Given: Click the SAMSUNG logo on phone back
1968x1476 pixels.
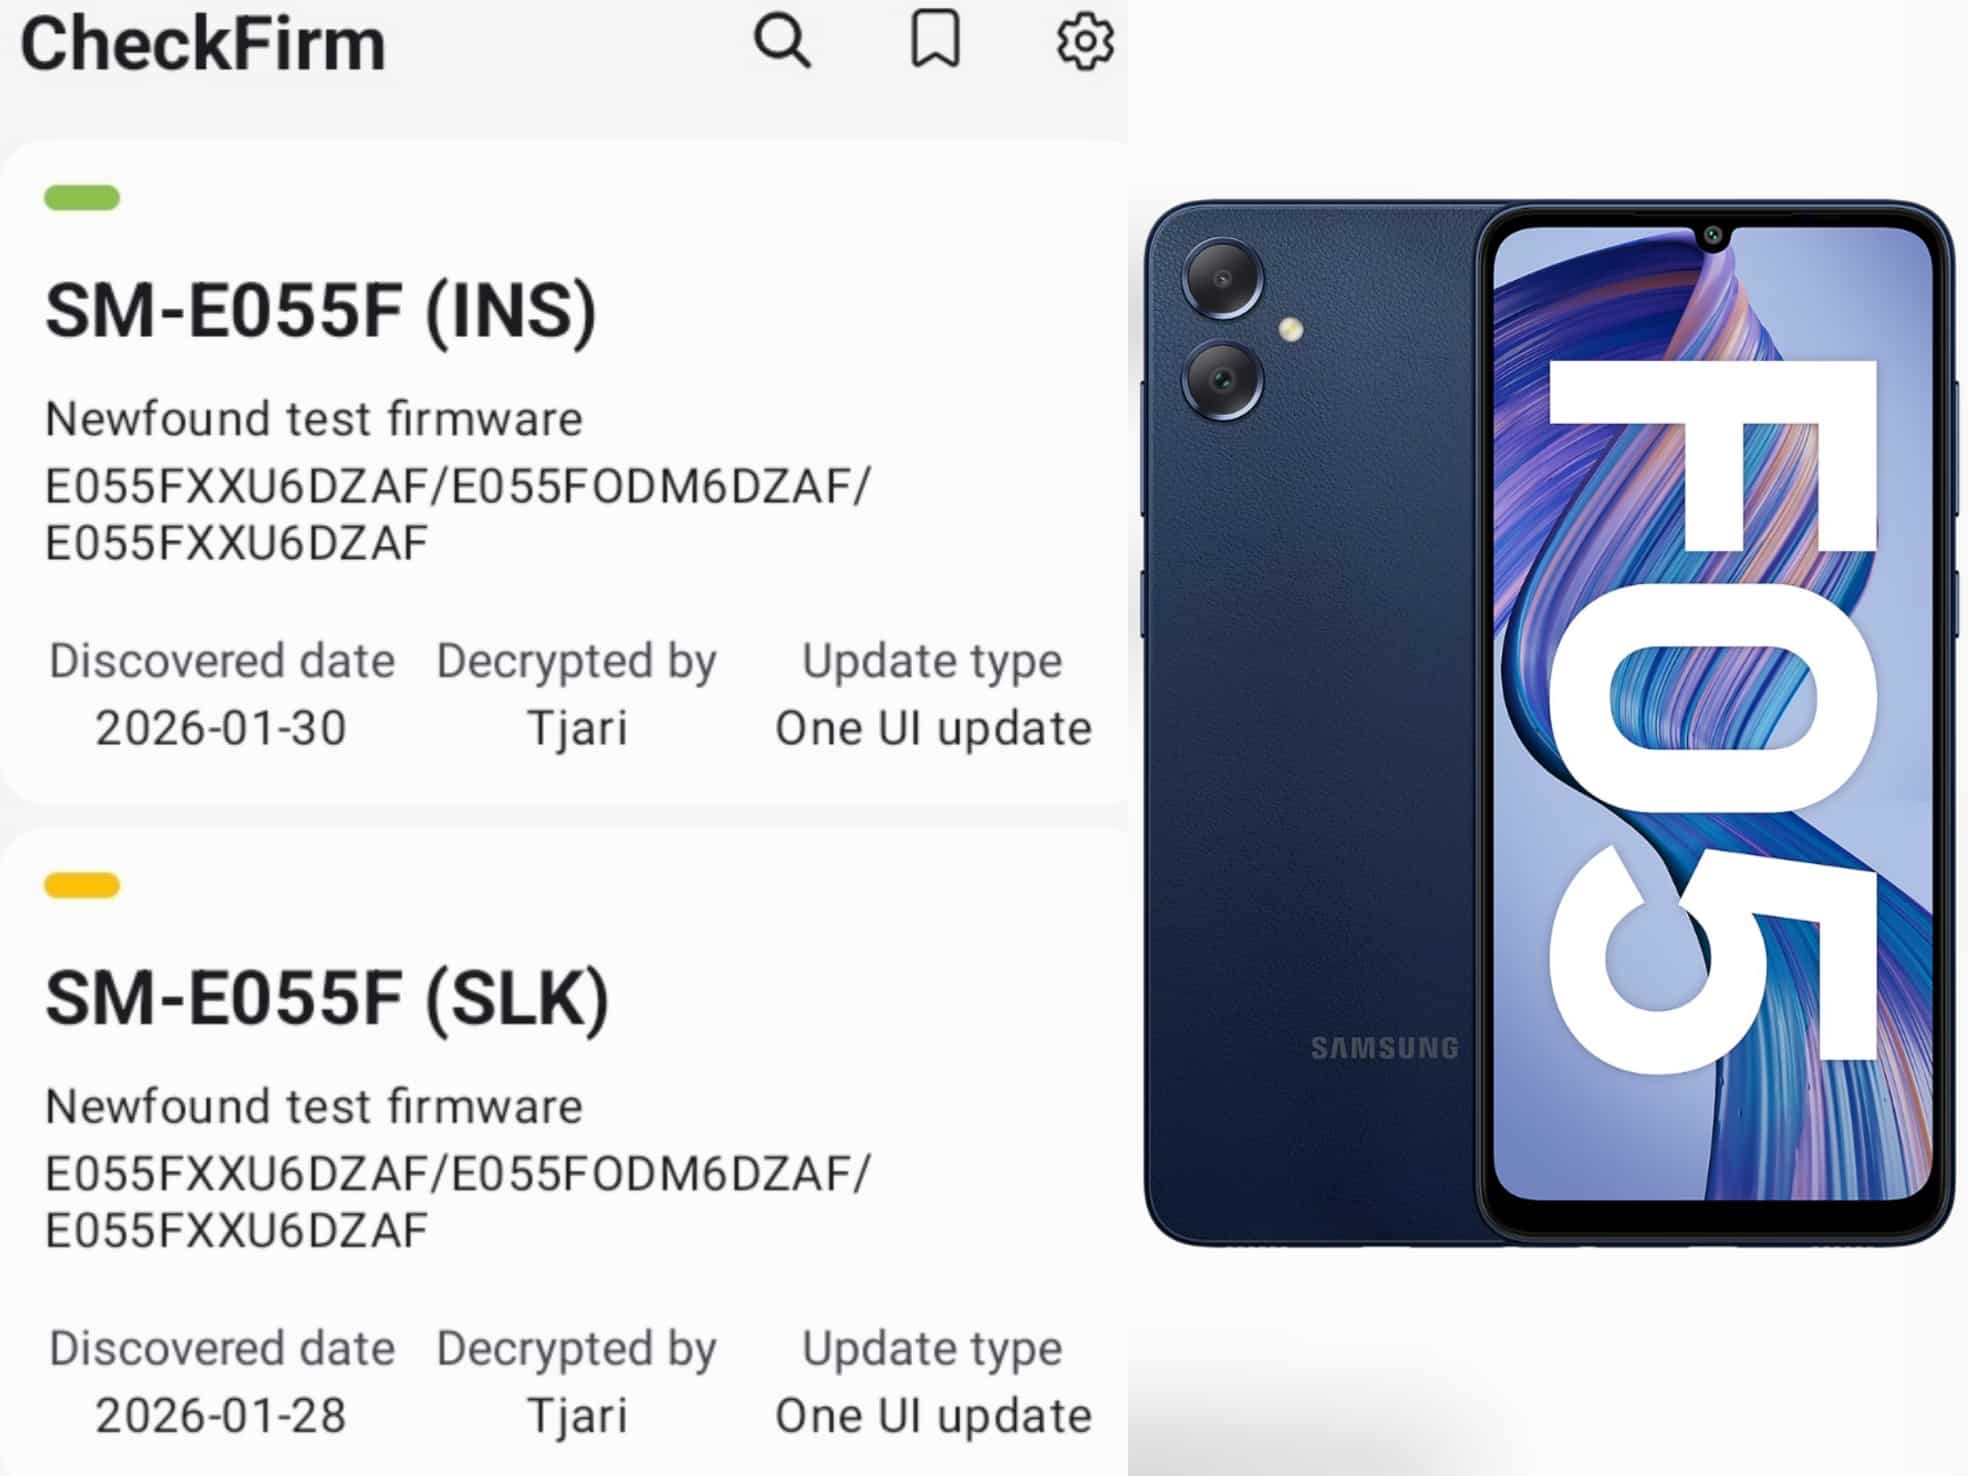Looking at the screenshot, I should (x=1385, y=1048).
